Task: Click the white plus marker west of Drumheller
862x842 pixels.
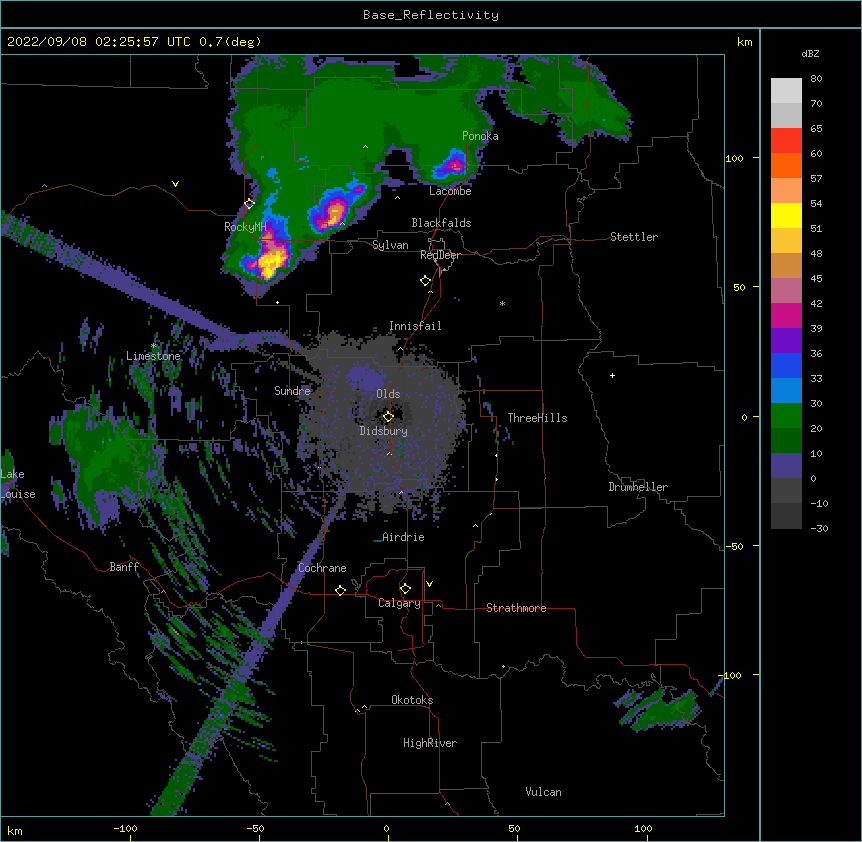Action: point(612,375)
